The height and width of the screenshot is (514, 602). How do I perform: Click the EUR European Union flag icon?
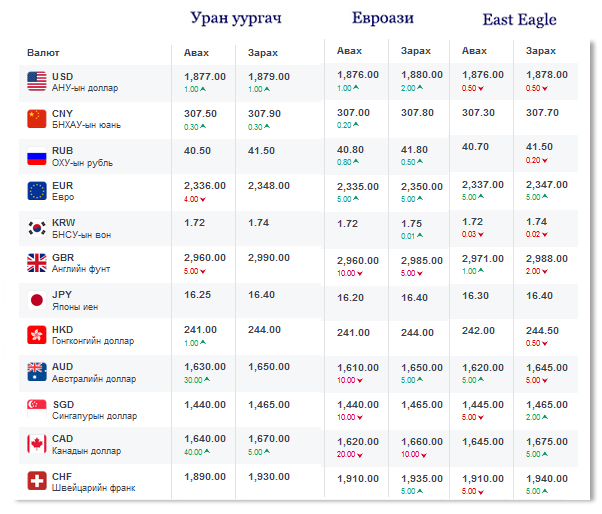(x=37, y=191)
